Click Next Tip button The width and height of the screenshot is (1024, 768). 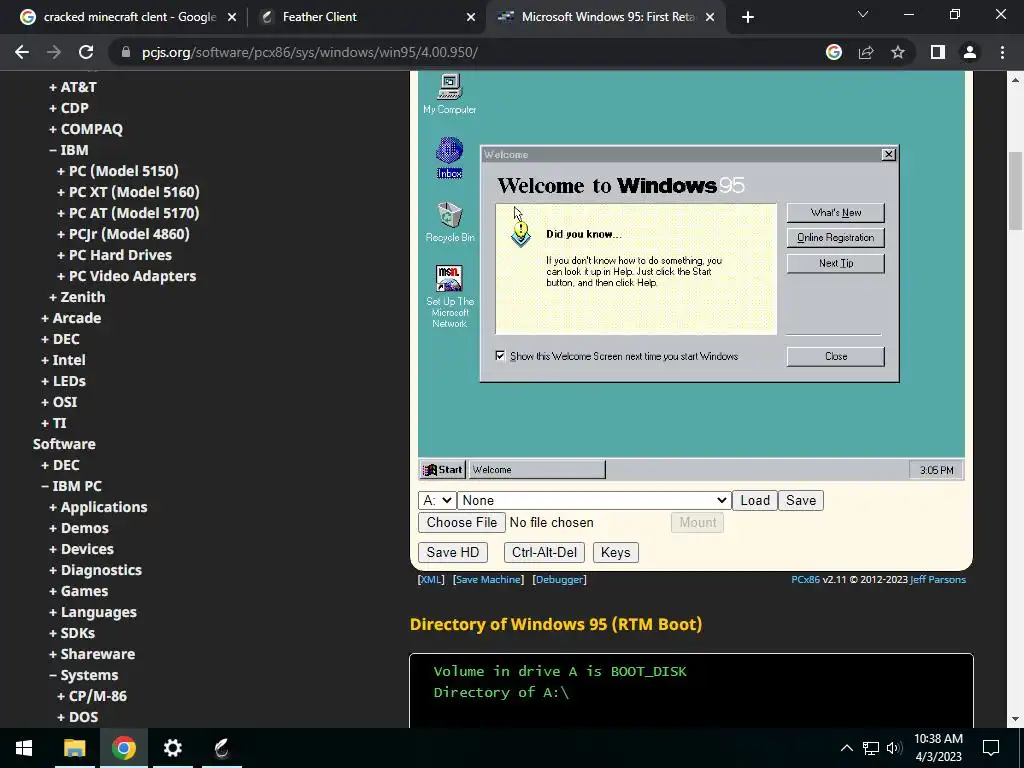(x=835, y=263)
